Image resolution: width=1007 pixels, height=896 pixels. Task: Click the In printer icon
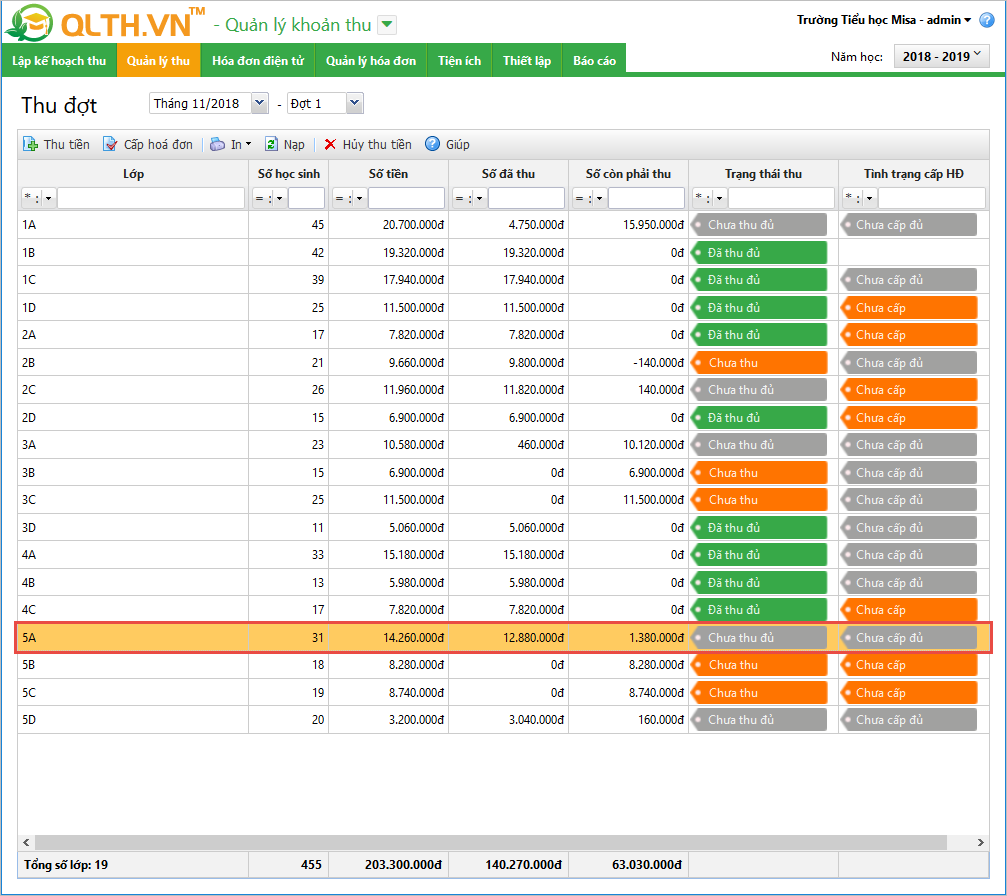tap(217, 145)
